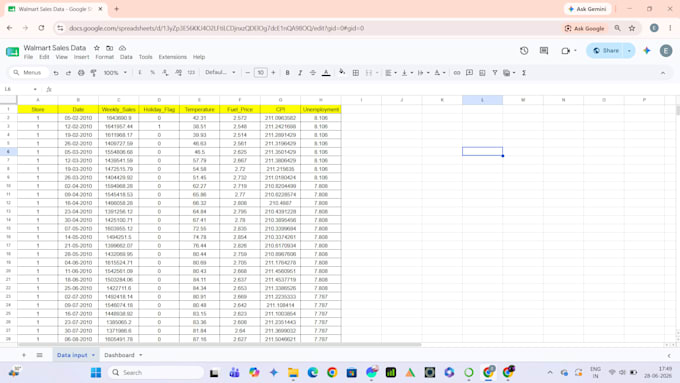Open vertical align dropdown
680x383 pixels.
pyautogui.click(x=407, y=73)
